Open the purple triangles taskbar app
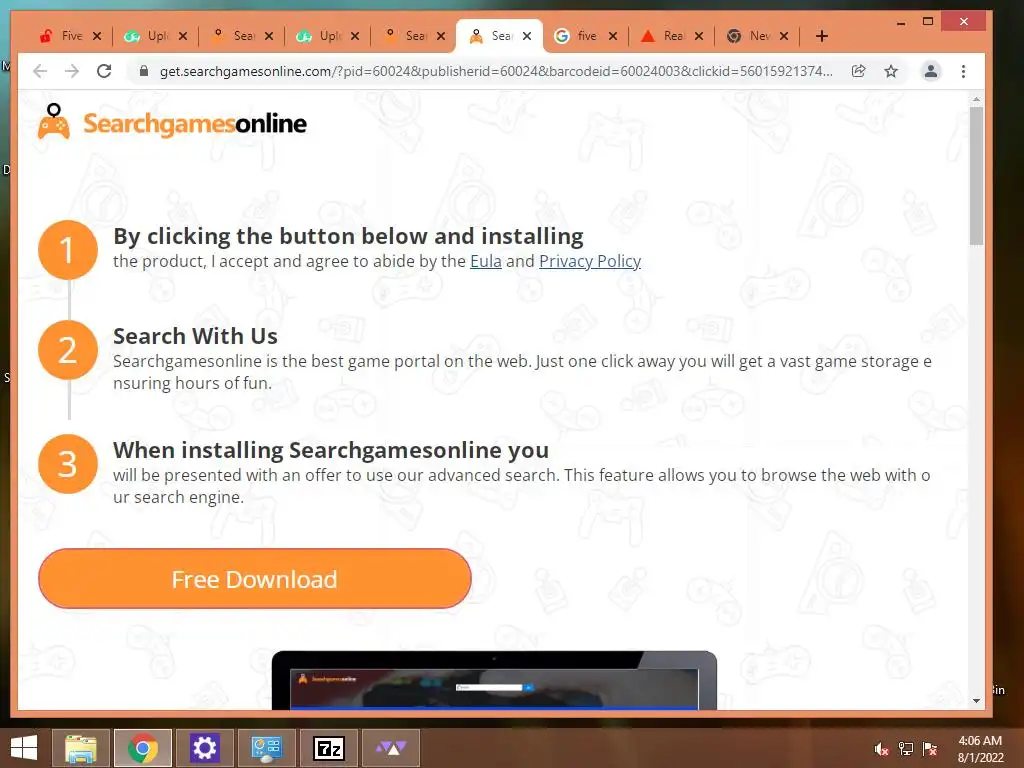1024x768 pixels. (391, 748)
